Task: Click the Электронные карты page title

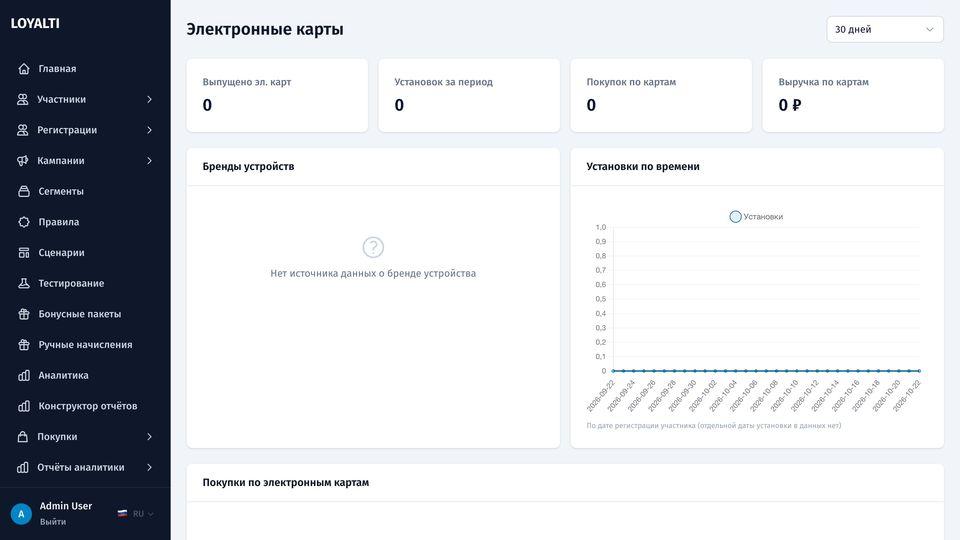Action: coord(264,29)
